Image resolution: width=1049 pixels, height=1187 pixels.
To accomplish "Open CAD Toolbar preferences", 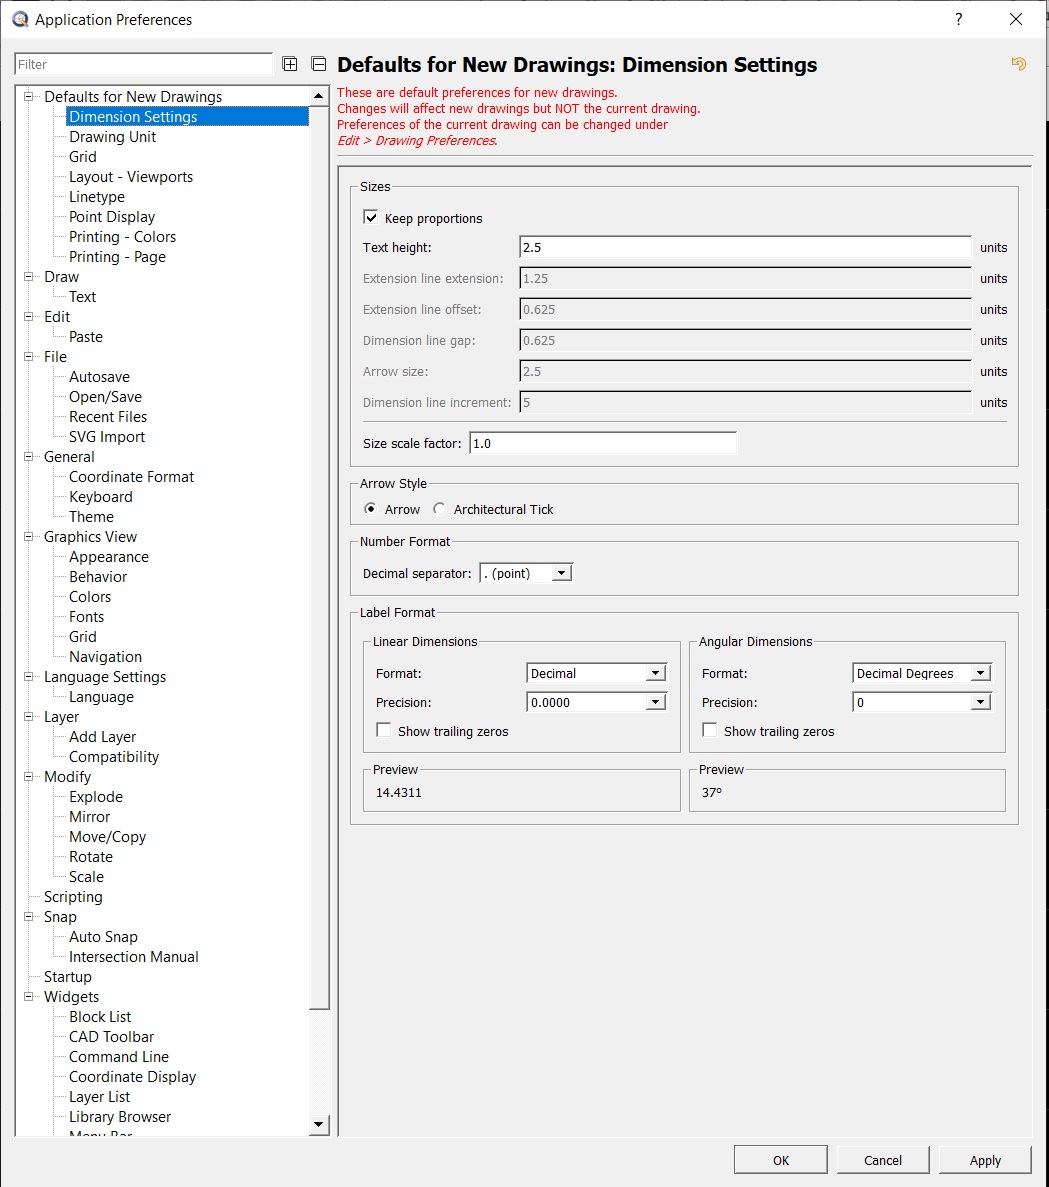I will 111,1037.
